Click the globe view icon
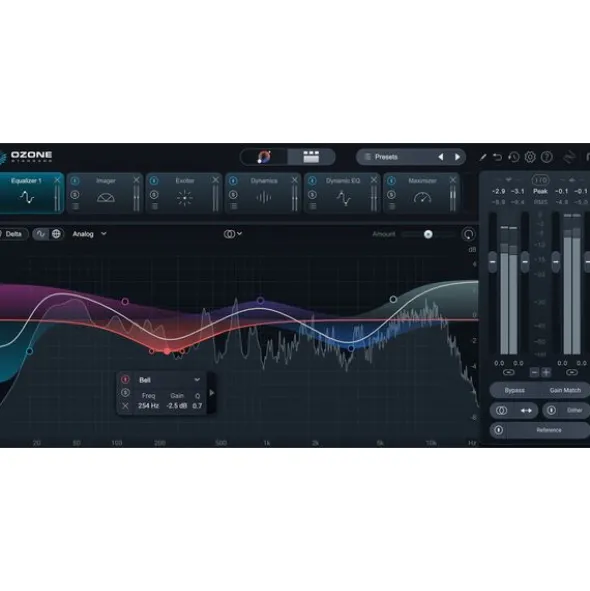 click(56, 234)
